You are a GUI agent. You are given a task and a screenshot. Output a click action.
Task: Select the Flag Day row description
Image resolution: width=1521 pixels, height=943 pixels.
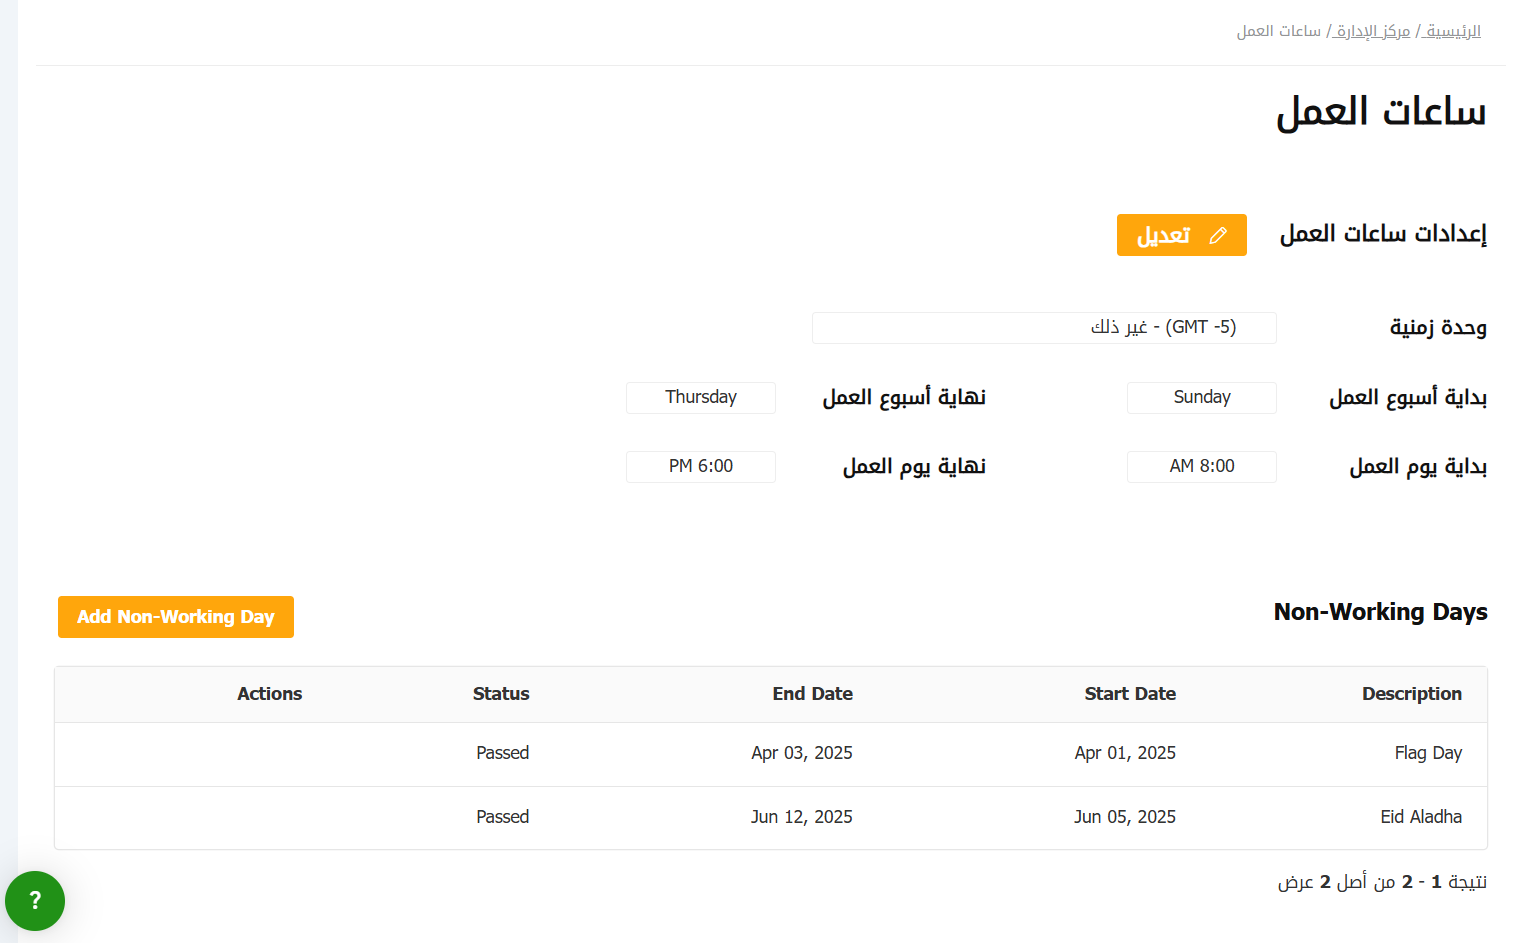(x=1427, y=753)
